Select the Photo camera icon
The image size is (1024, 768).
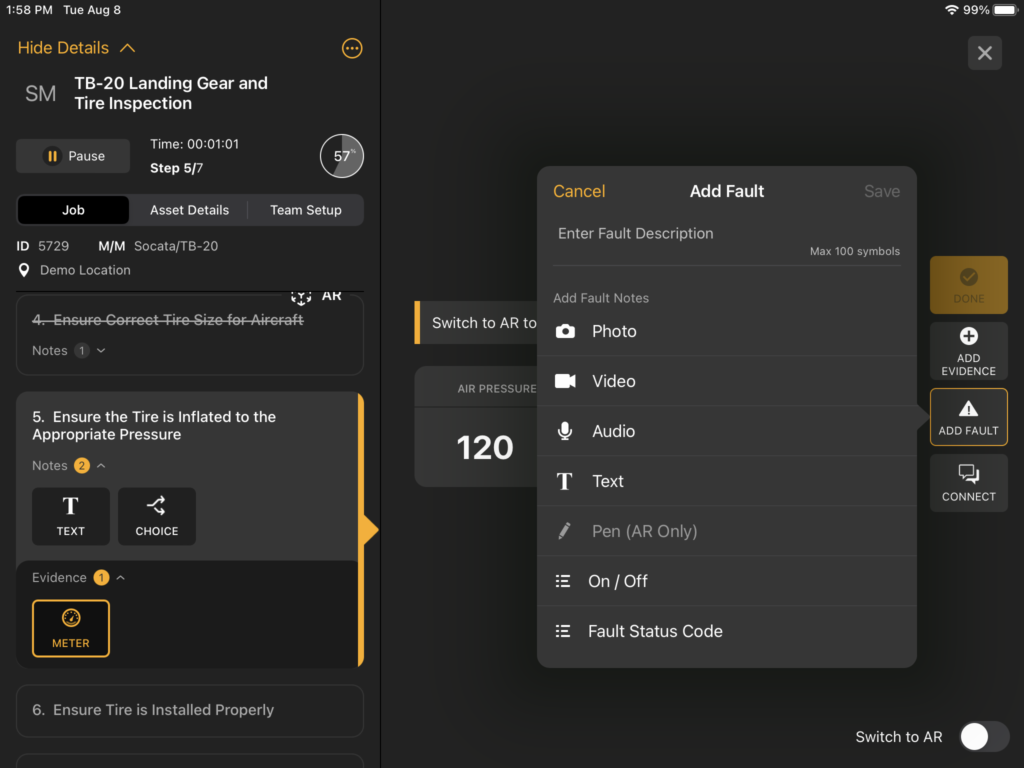565,331
